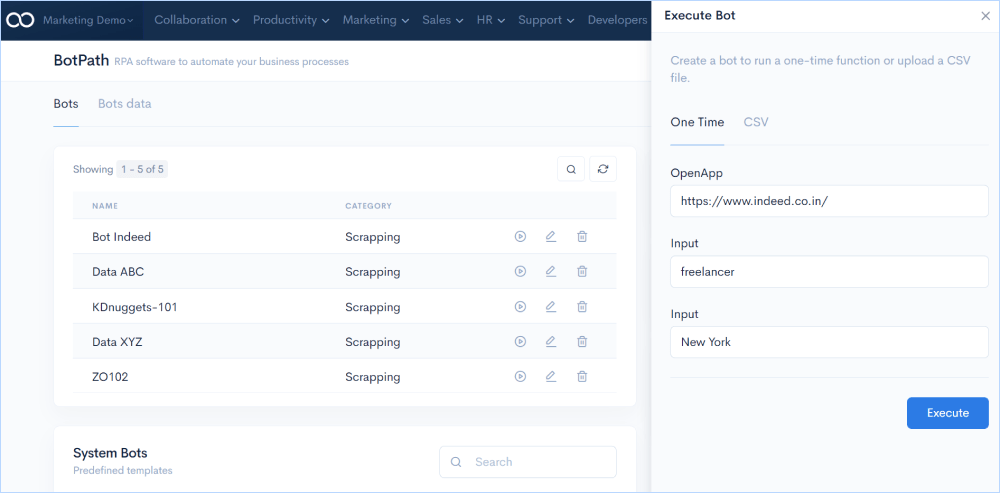Viewport: 1000px width, 493px height.
Task: Select the Bot Indeed name
Action: click(121, 237)
